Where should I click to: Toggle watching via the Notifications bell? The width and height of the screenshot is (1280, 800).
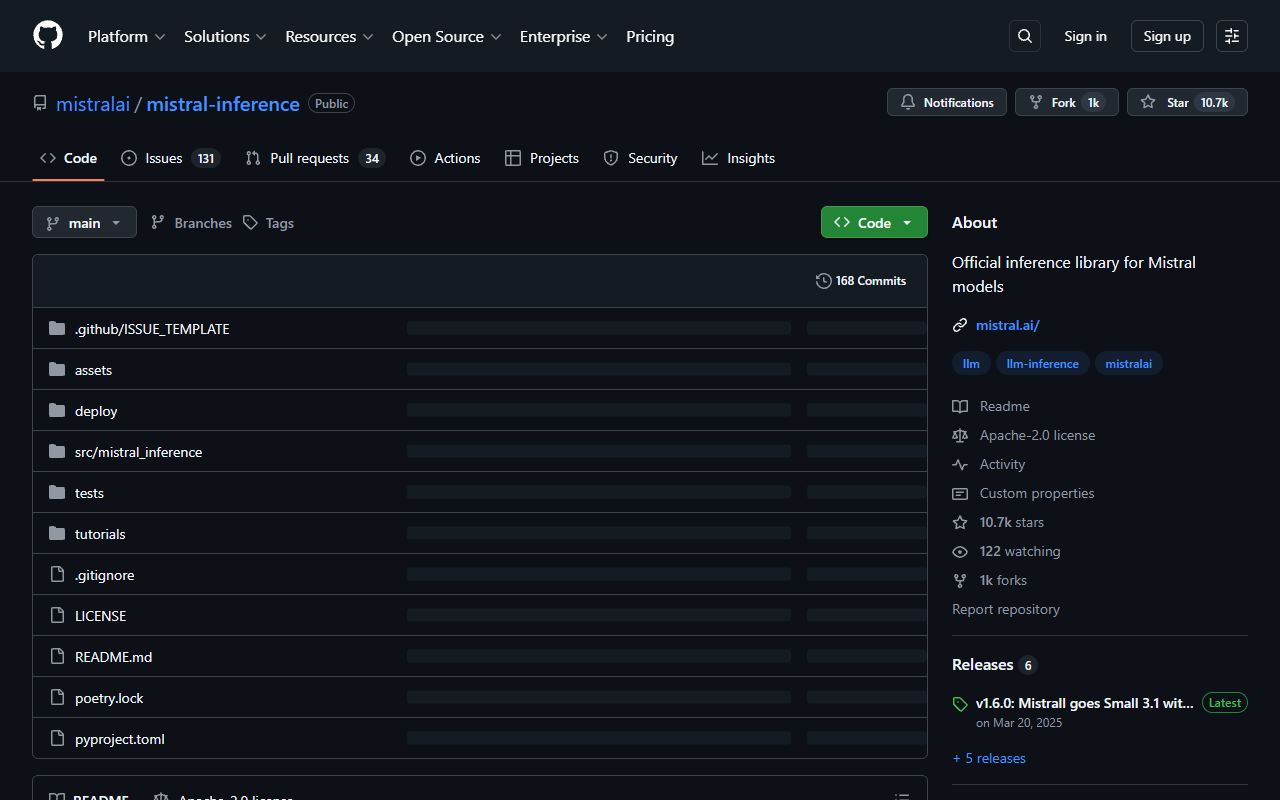tap(908, 102)
